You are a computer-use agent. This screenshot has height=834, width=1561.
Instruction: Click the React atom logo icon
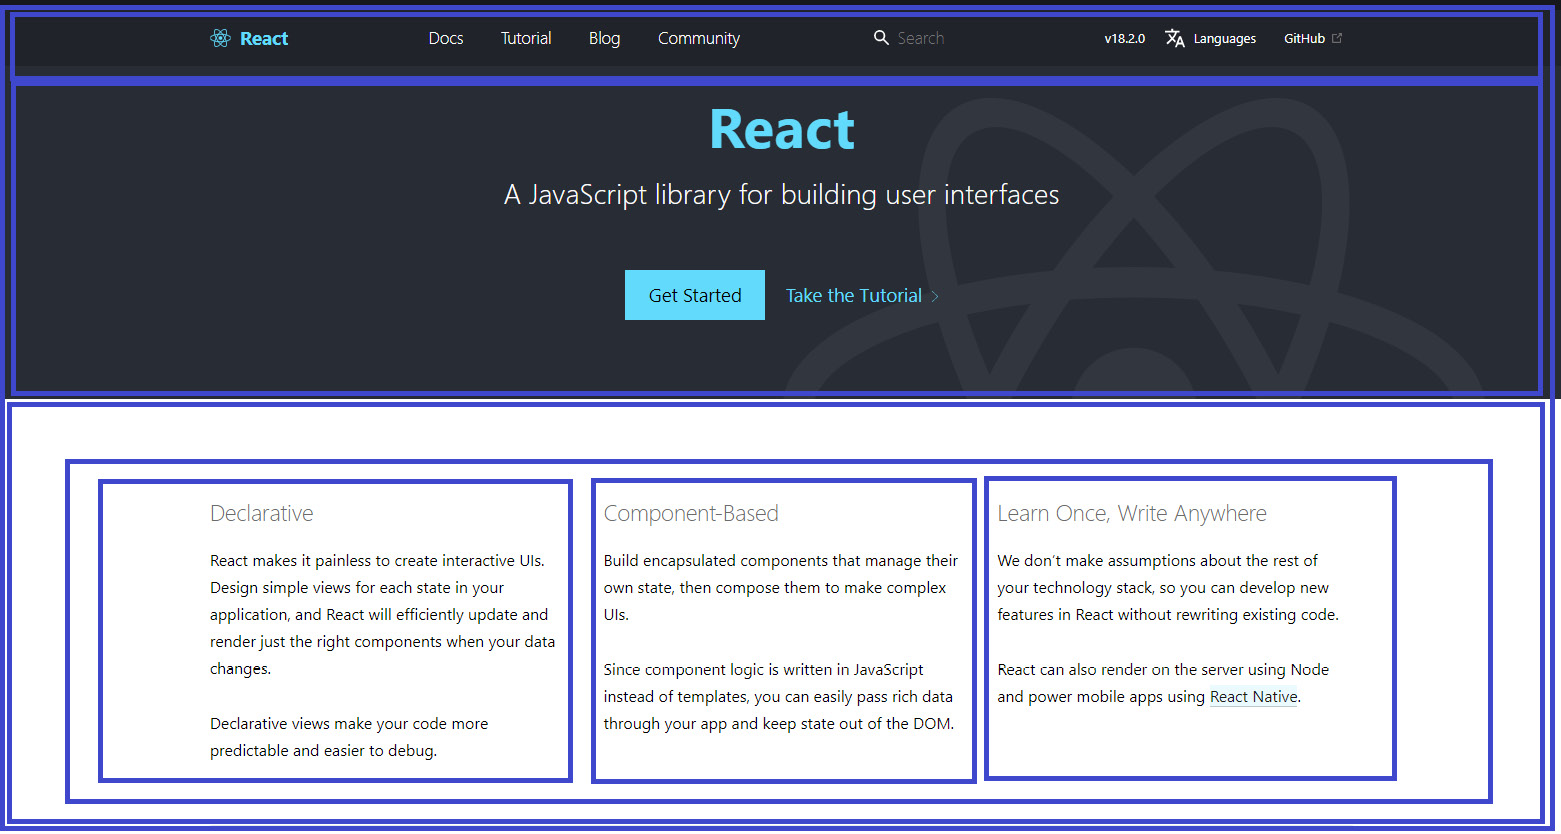click(220, 38)
